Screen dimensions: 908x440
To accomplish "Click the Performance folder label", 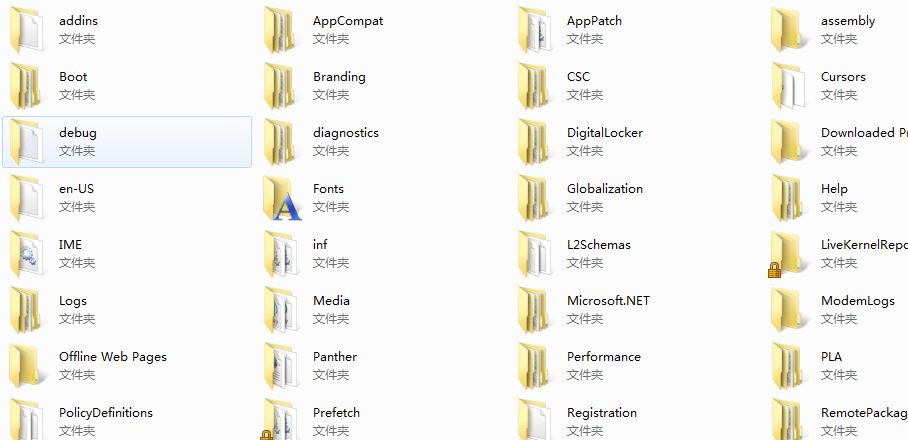I will click(603, 357).
